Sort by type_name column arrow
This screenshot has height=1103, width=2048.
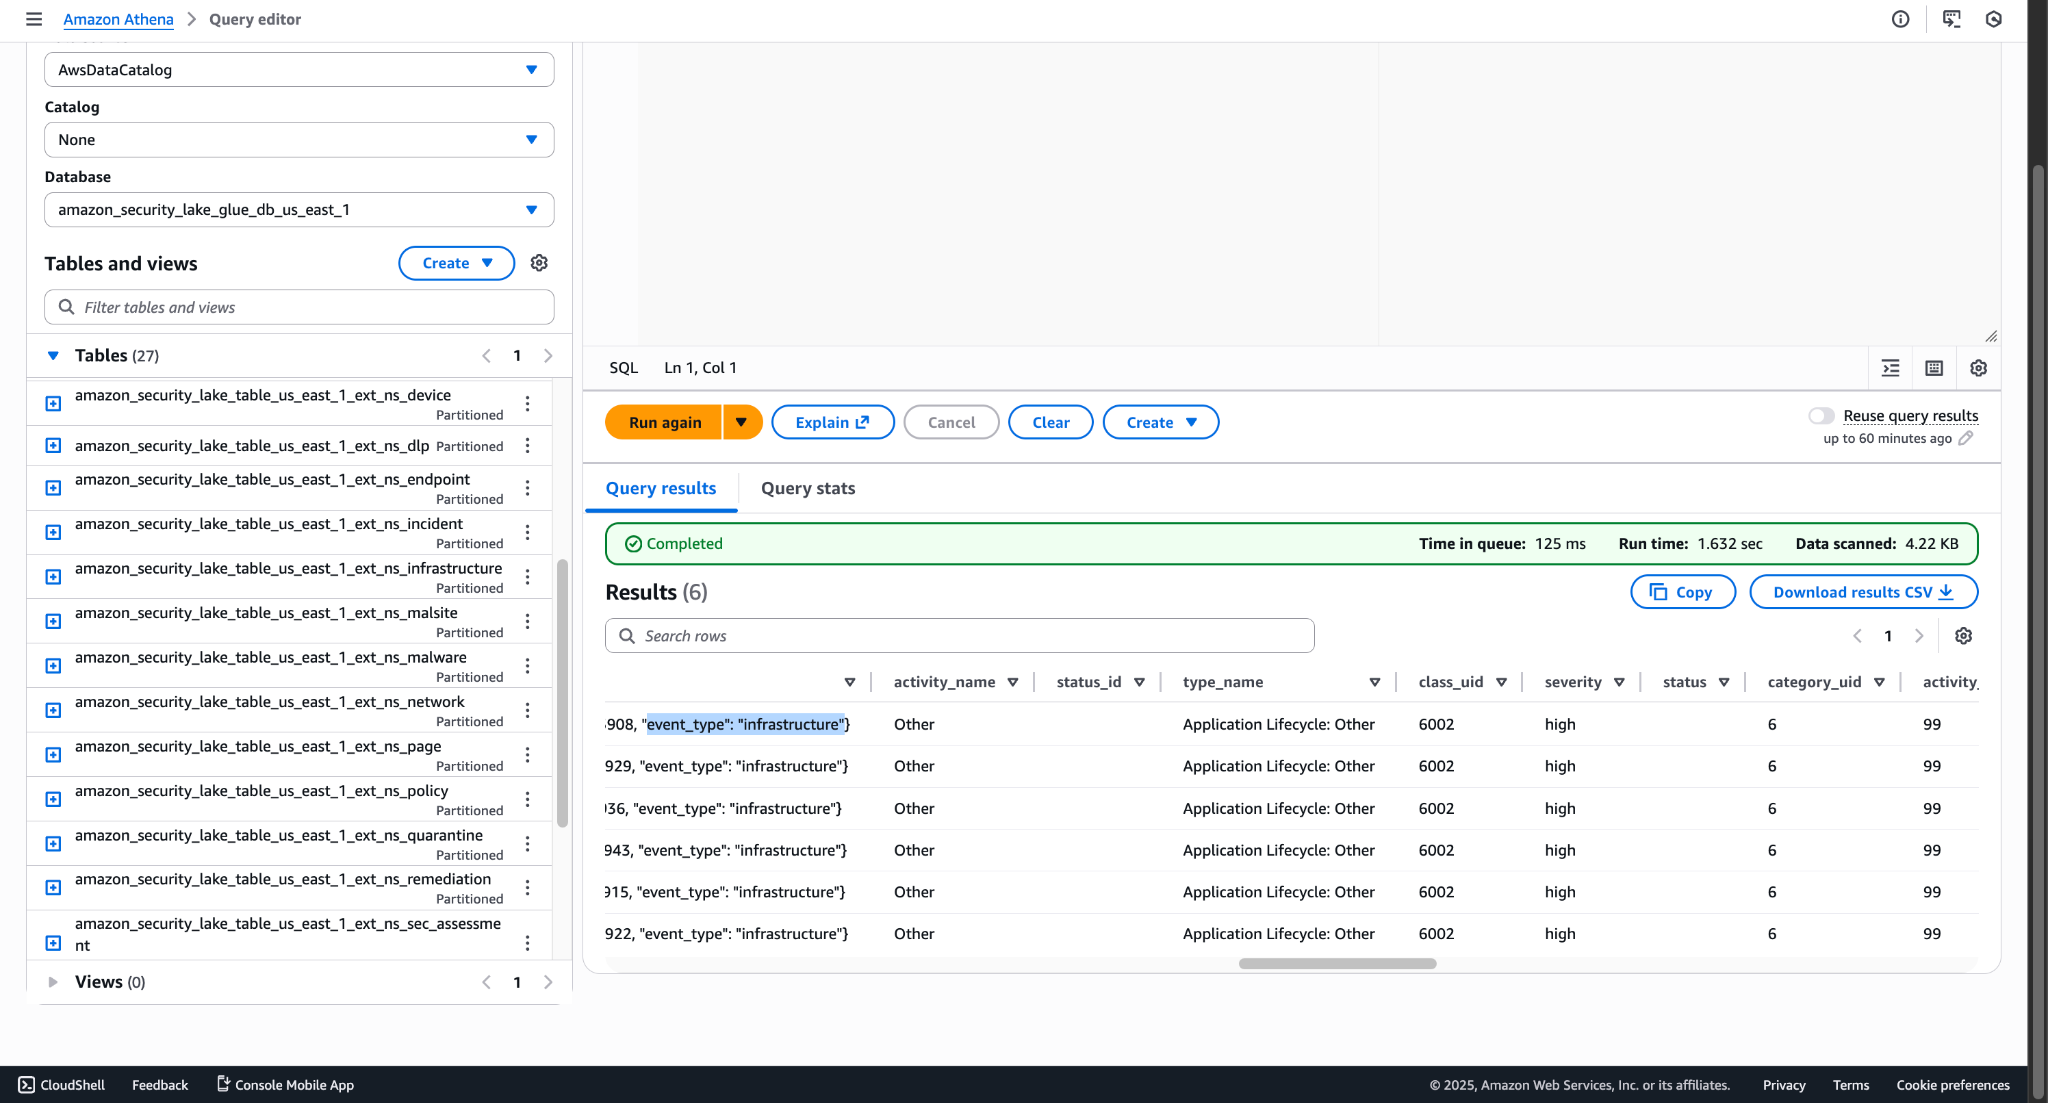tap(1374, 682)
